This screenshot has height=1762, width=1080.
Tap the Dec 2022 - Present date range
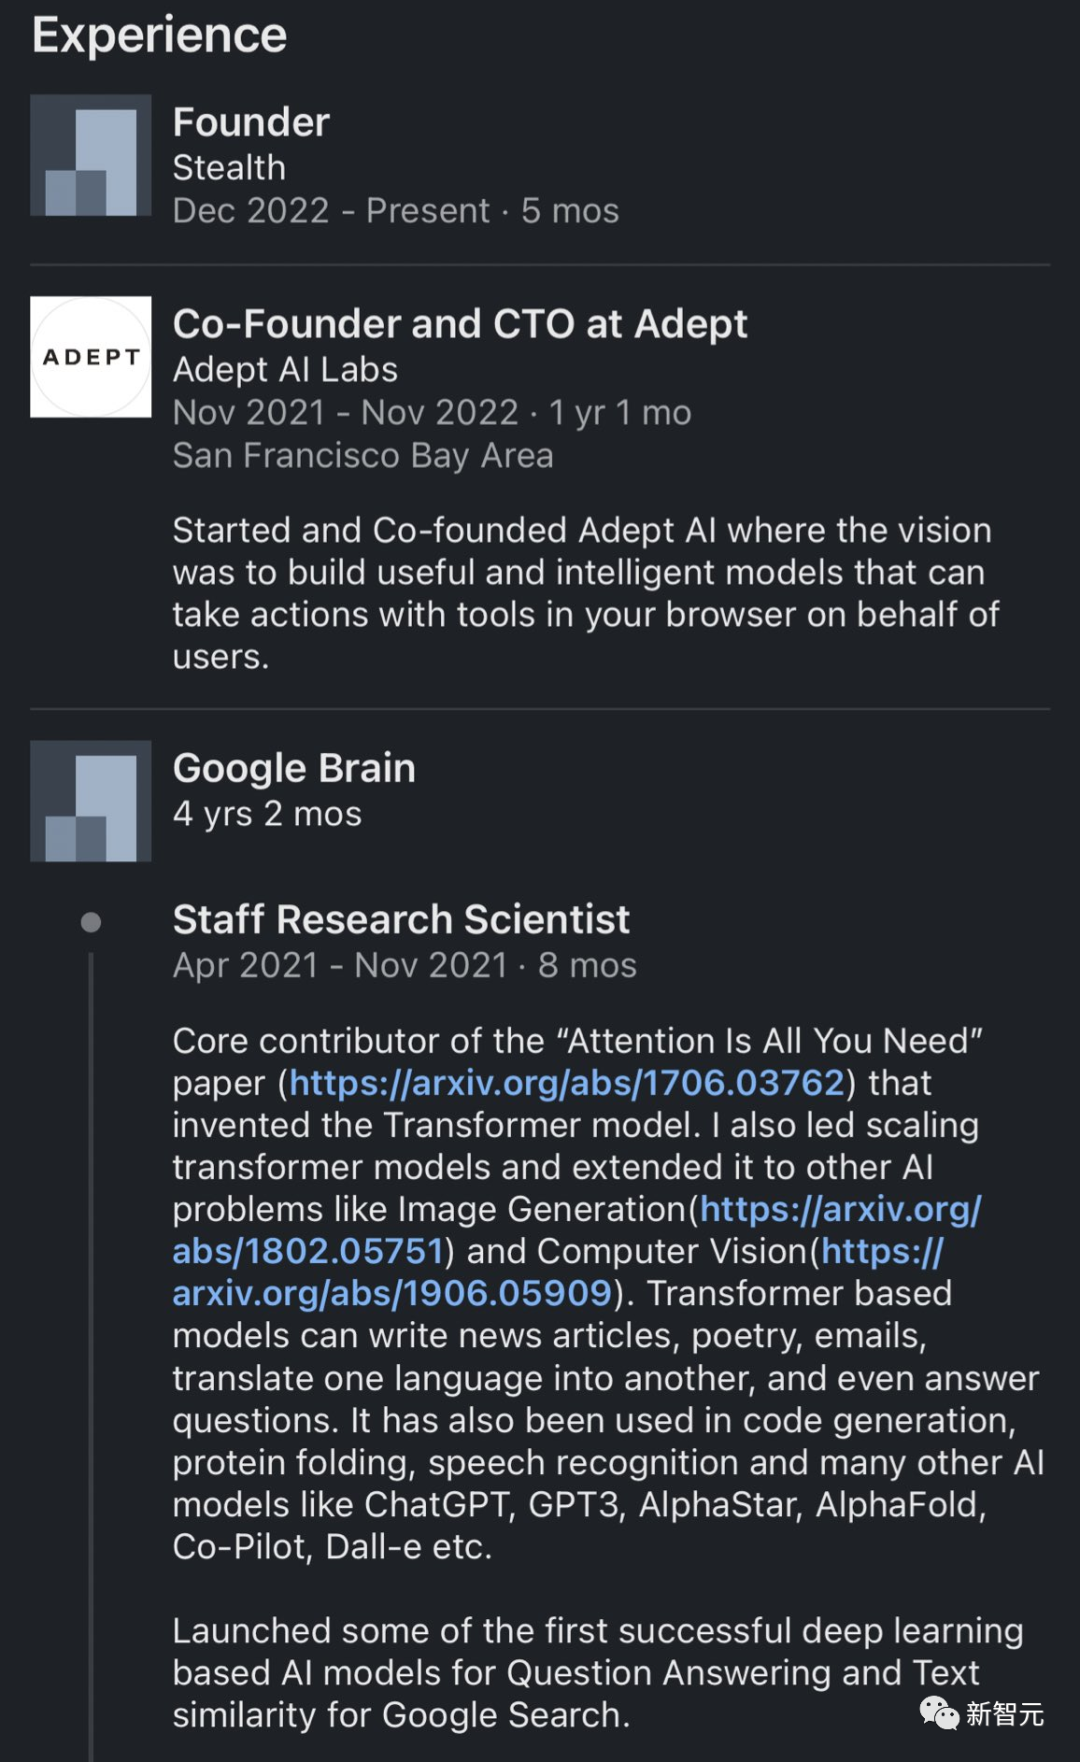tap(331, 211)
